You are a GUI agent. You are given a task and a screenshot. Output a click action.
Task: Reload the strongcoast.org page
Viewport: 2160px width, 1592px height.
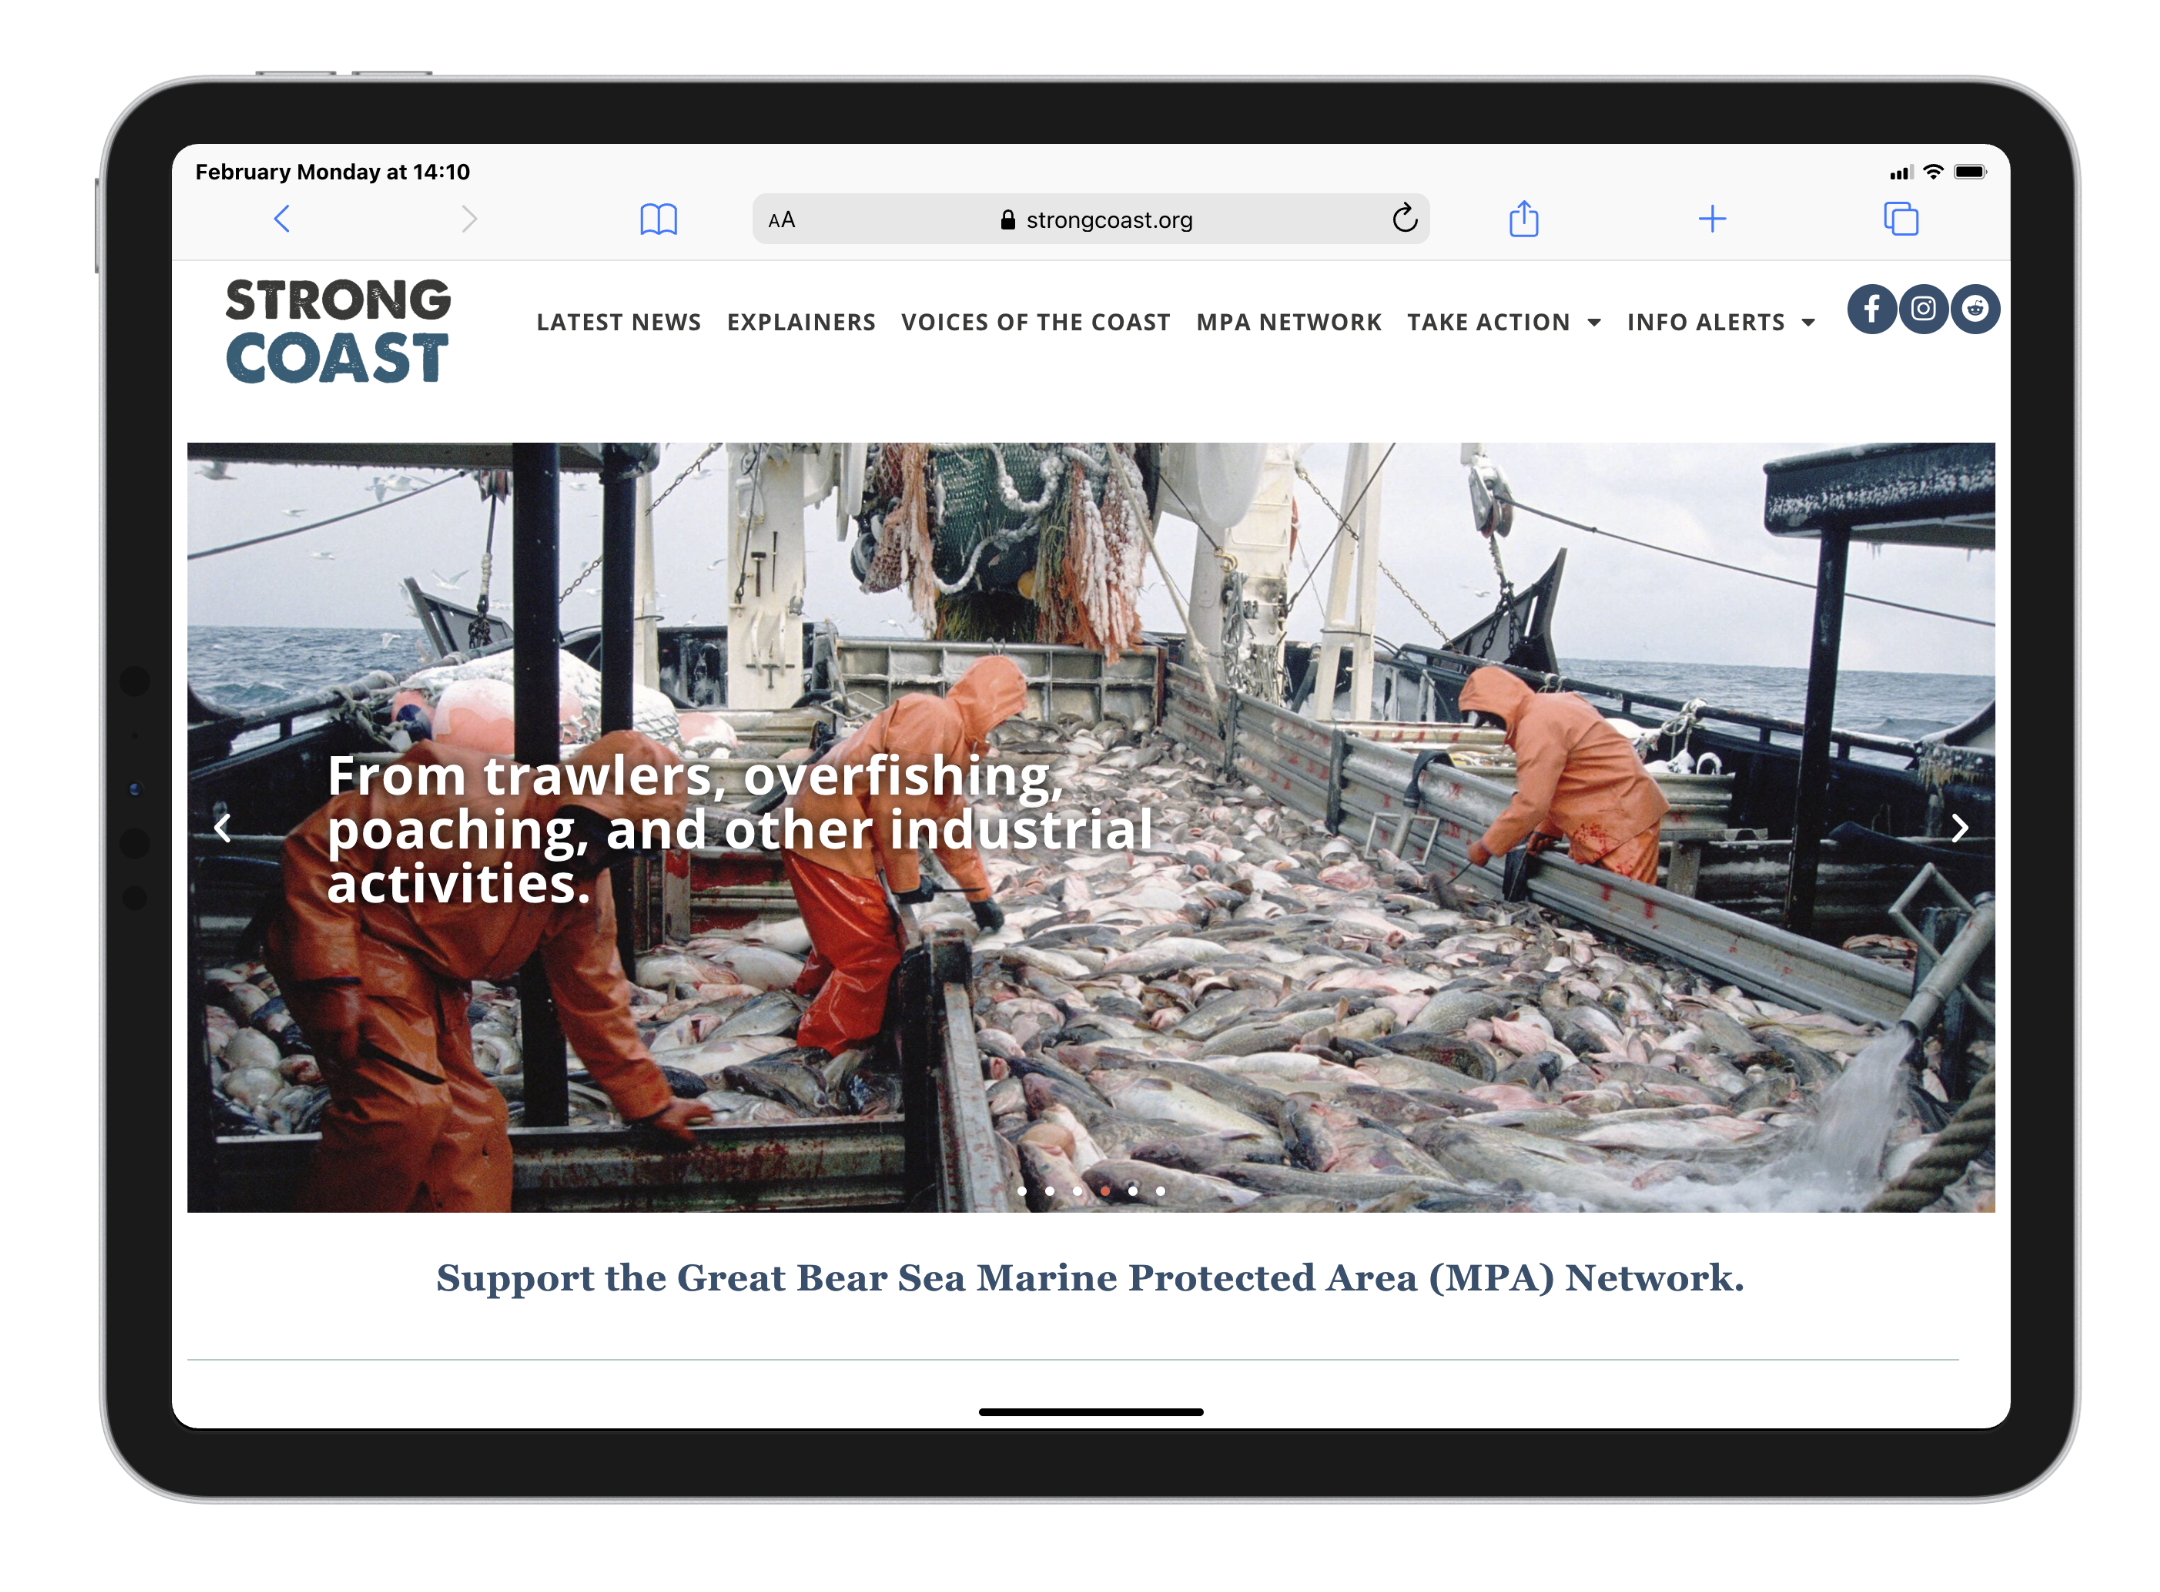[x=1404, y=218]
